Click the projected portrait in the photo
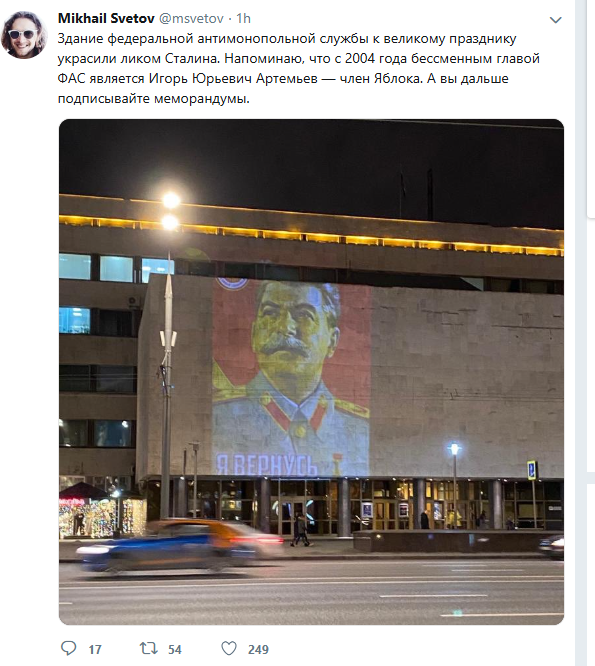 [291, 377]
